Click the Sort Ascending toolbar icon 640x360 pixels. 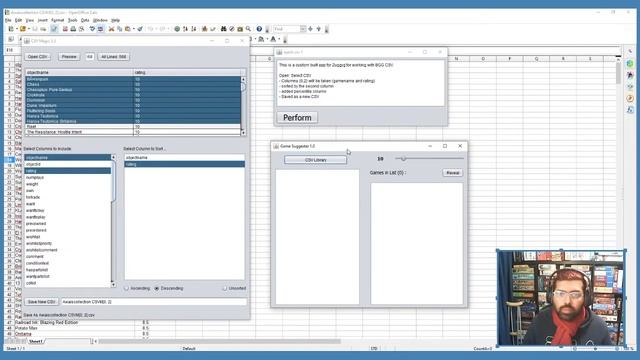(185, 29)
